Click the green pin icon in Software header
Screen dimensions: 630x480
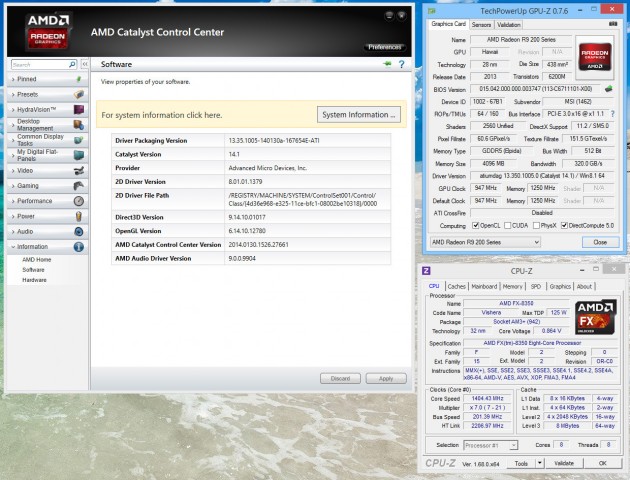386,64
